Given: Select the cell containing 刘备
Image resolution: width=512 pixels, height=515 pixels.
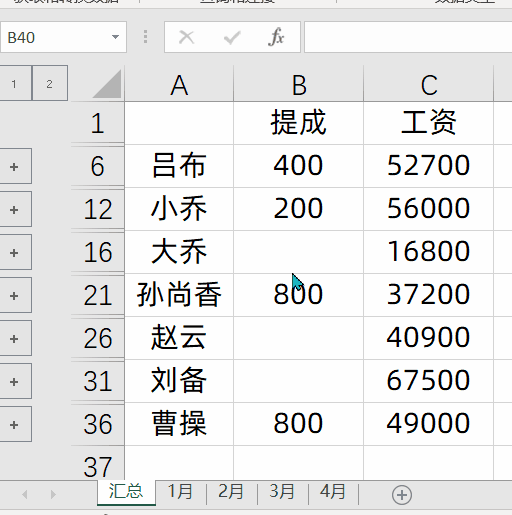Looking at the screenshot, I should [x=179, y=381].
